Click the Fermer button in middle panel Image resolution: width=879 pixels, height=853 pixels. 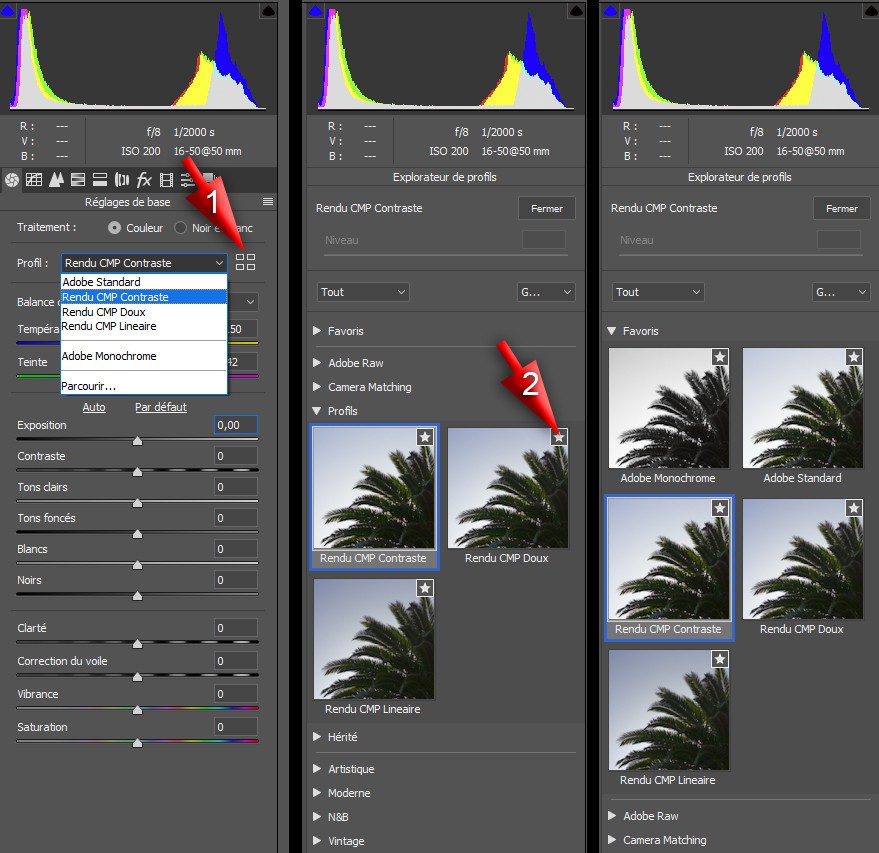click(x=547, y=208)
